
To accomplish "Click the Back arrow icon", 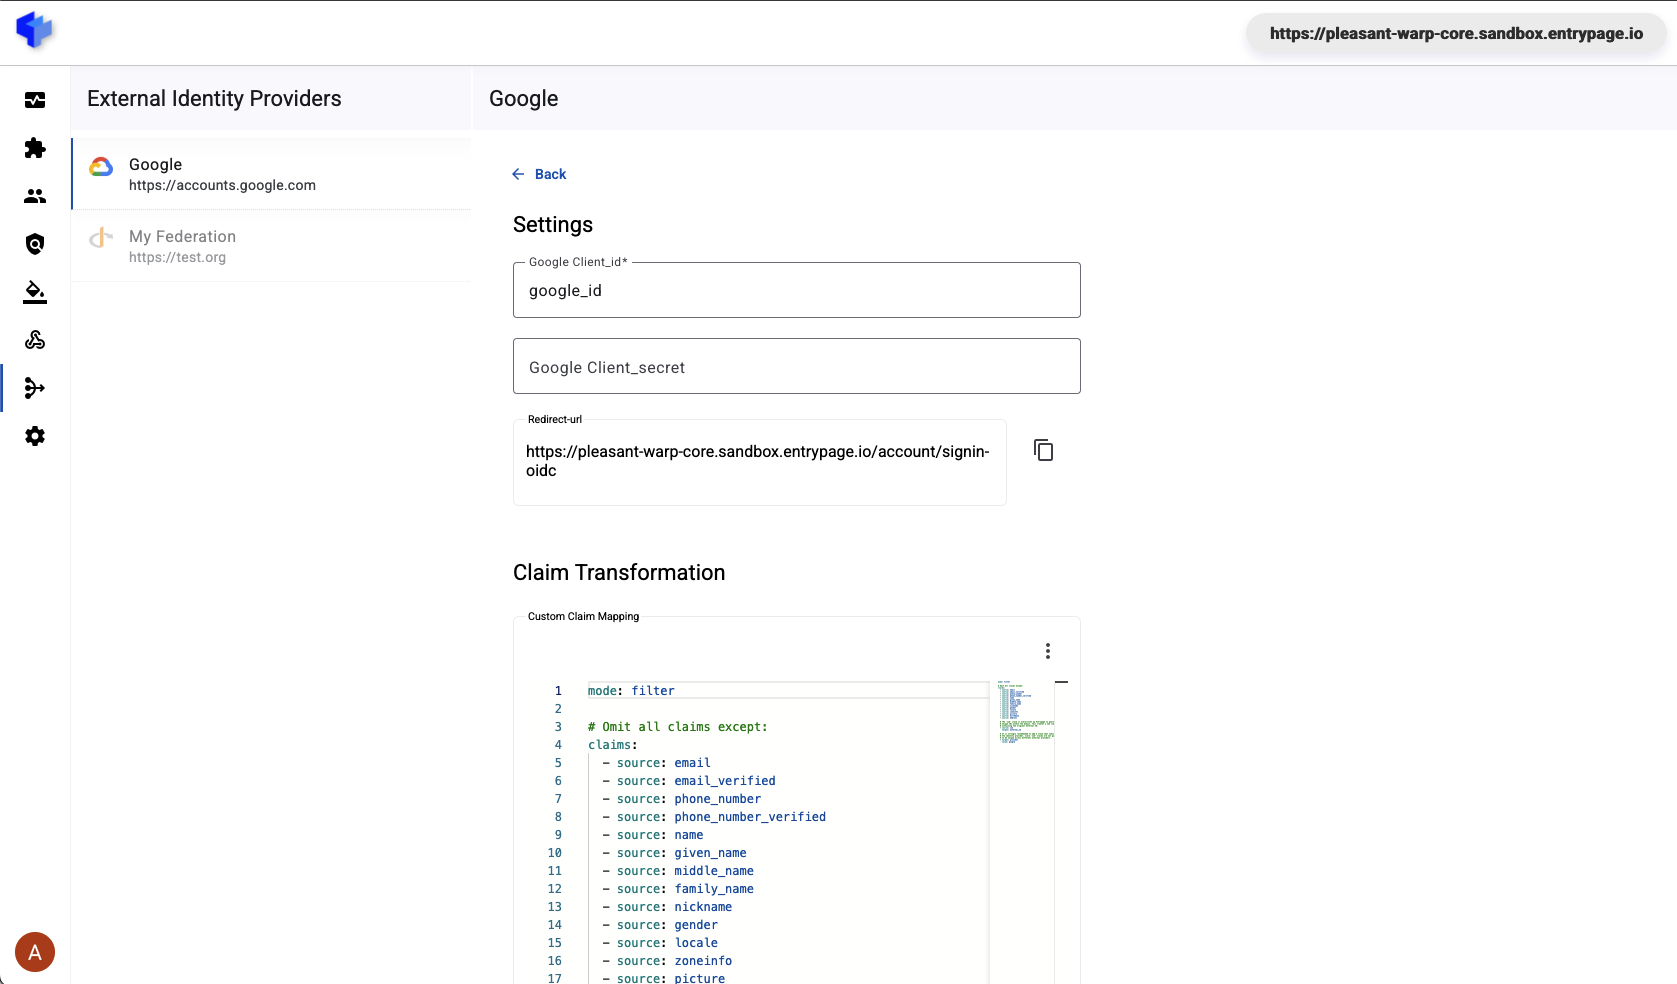I will (x=518, y=174).
